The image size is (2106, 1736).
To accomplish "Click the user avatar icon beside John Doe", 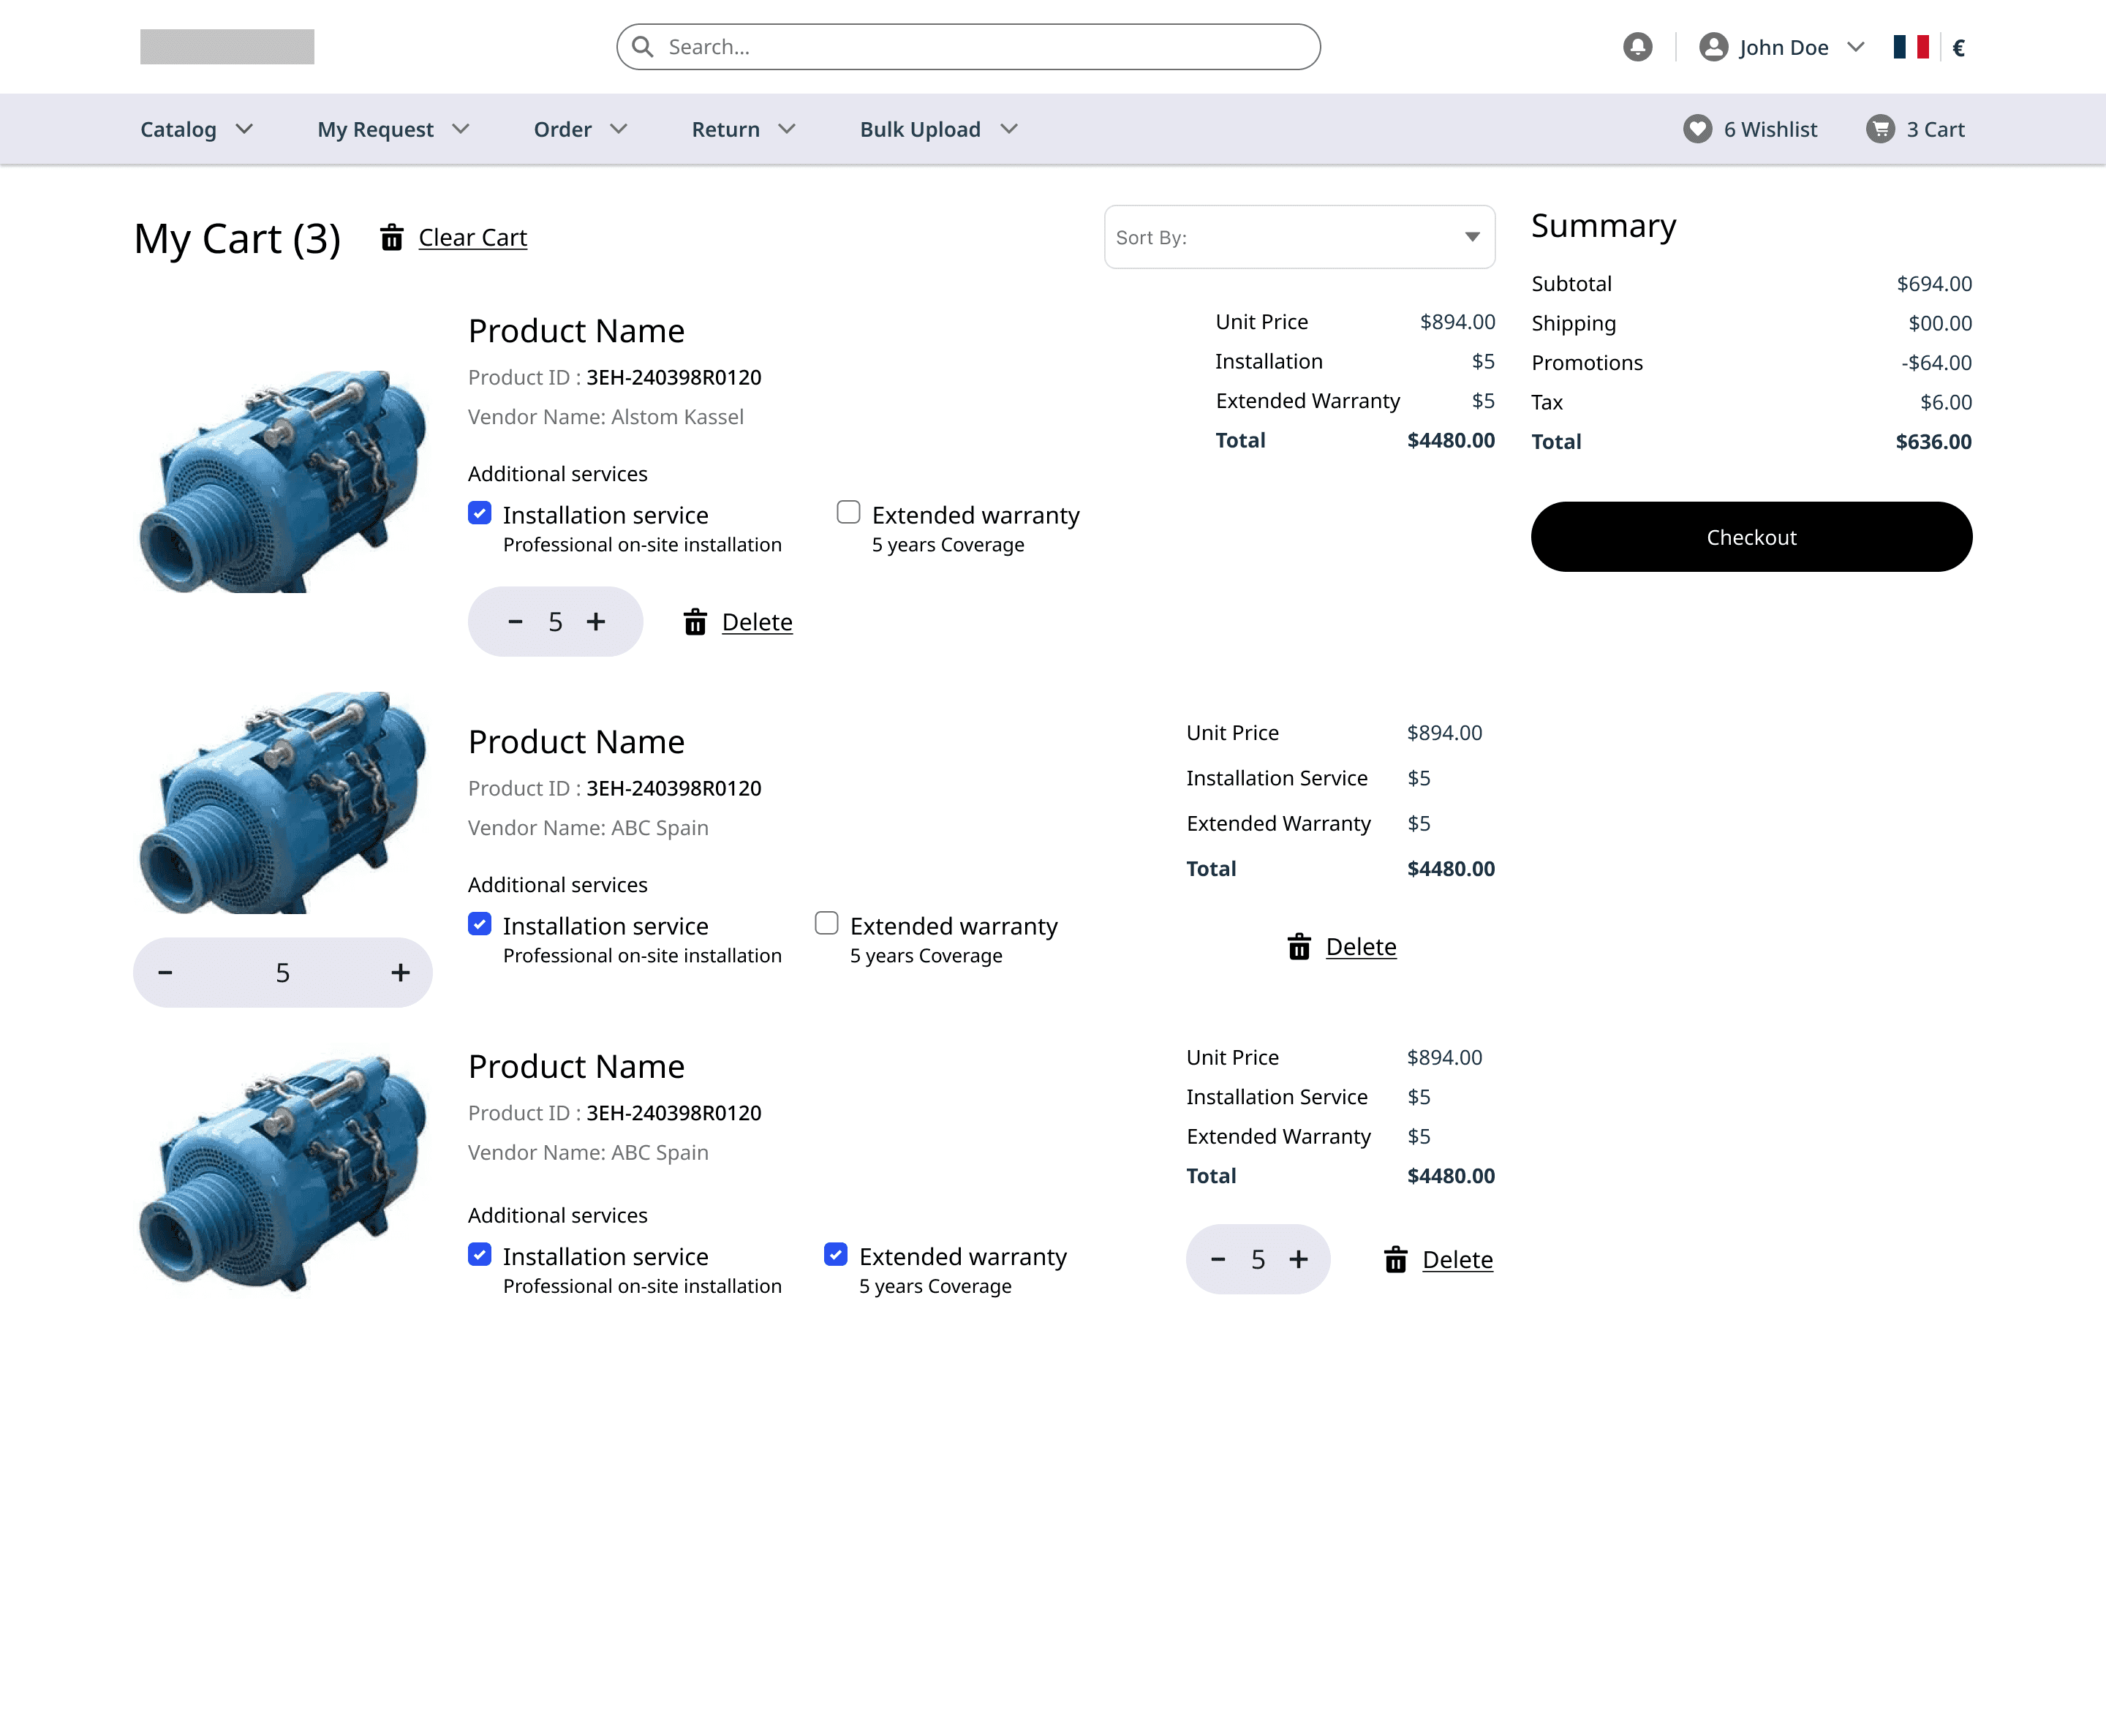I will pyautogui.click(x=1713, y=47).
